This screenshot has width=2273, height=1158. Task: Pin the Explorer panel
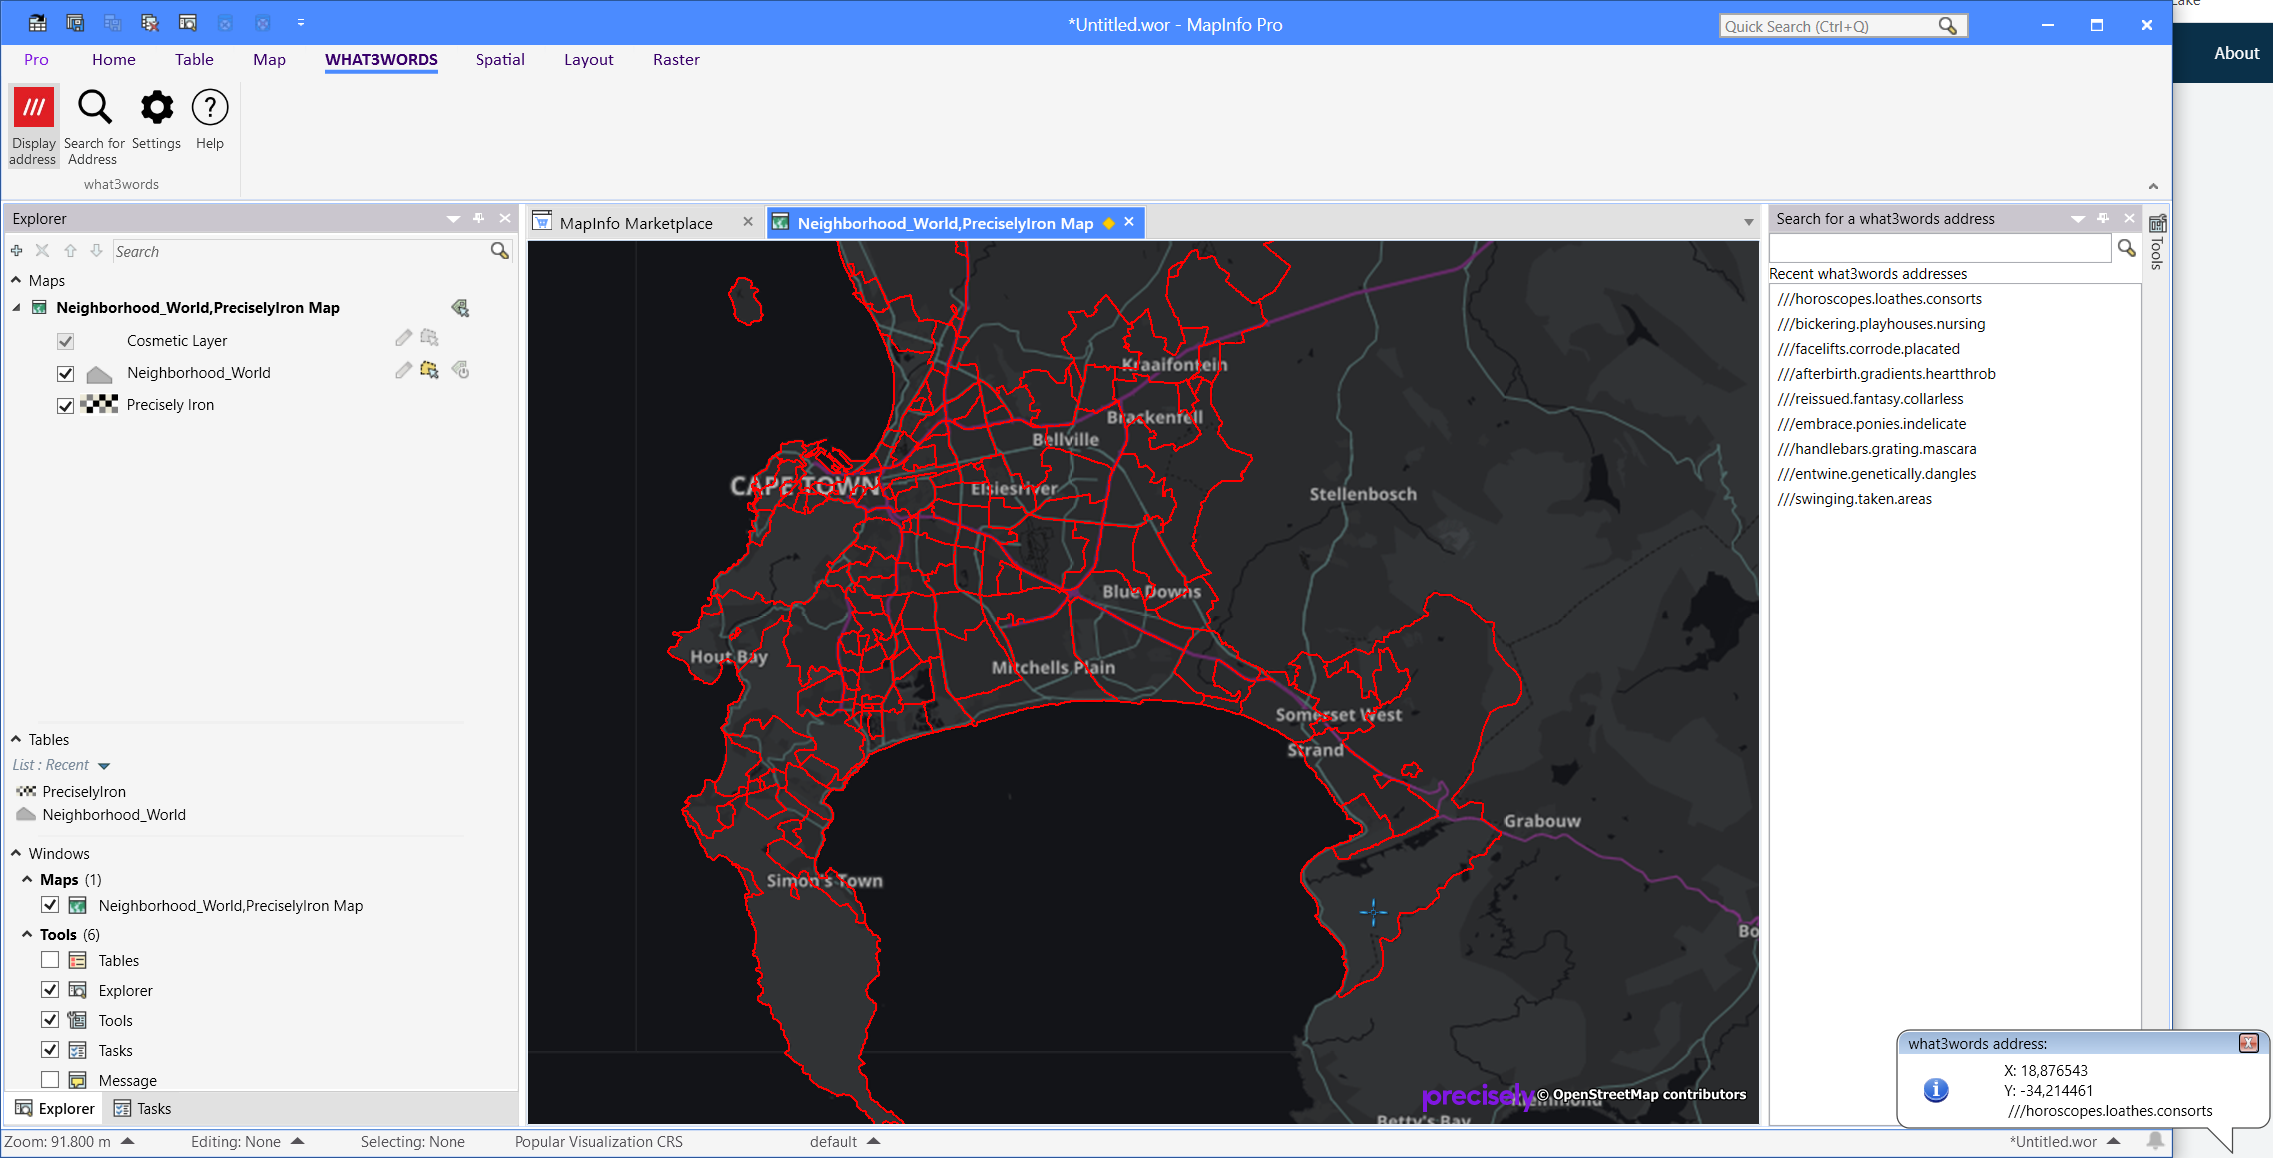pyautogui.click(x=479, y=218)
